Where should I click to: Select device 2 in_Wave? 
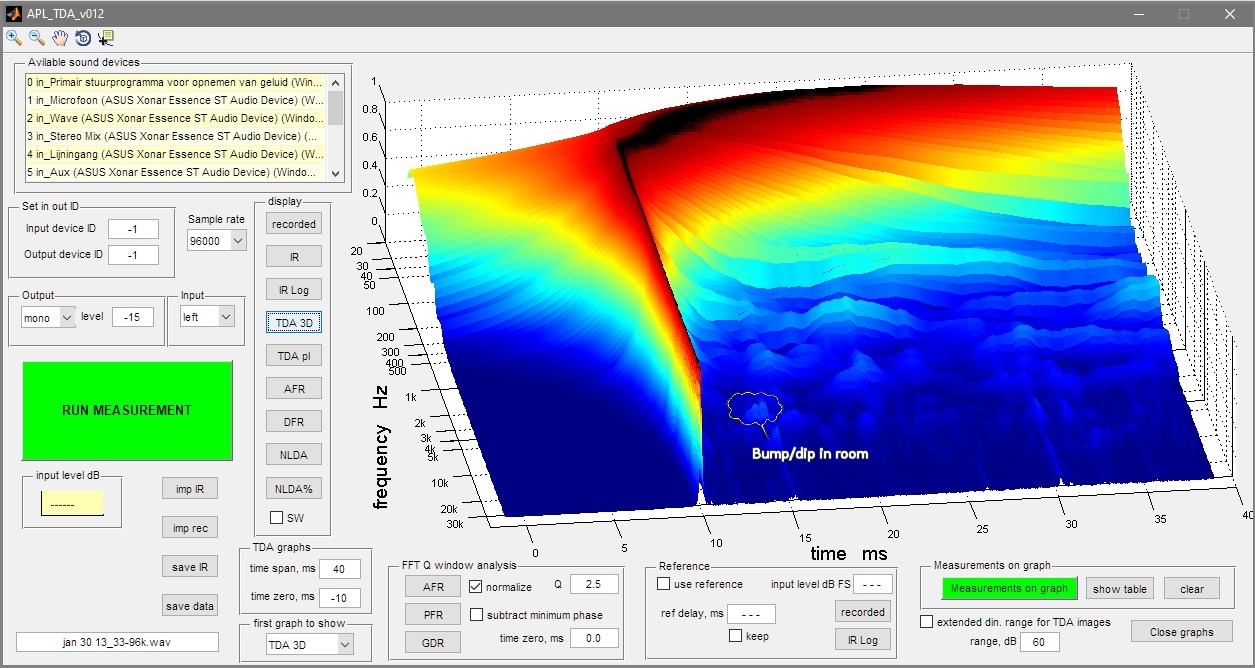pos(176,118)
